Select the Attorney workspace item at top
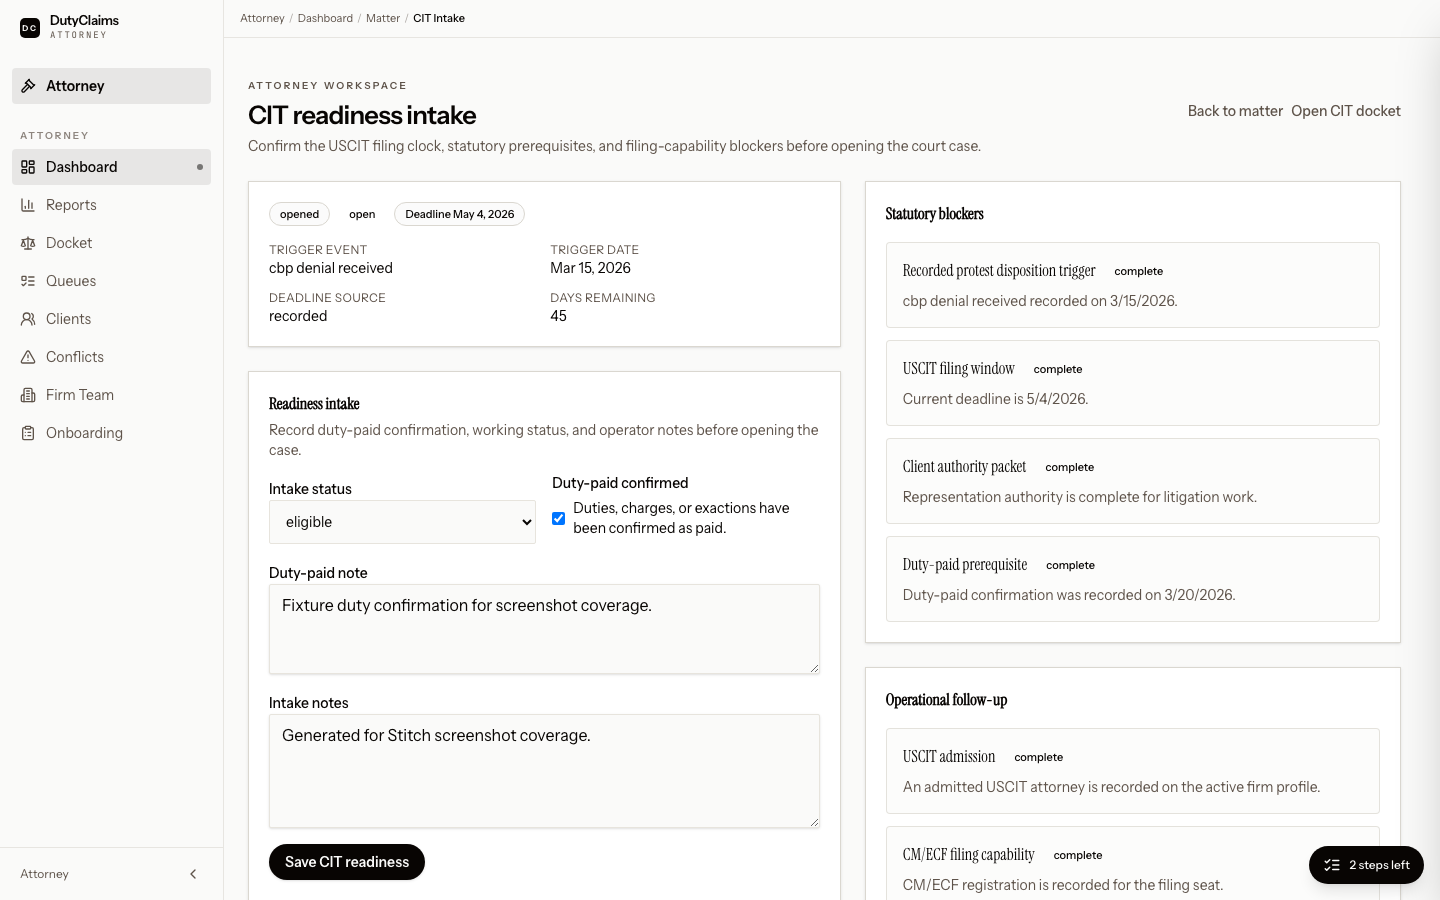Screen dimensions: 1440x900 click(111, 86)
